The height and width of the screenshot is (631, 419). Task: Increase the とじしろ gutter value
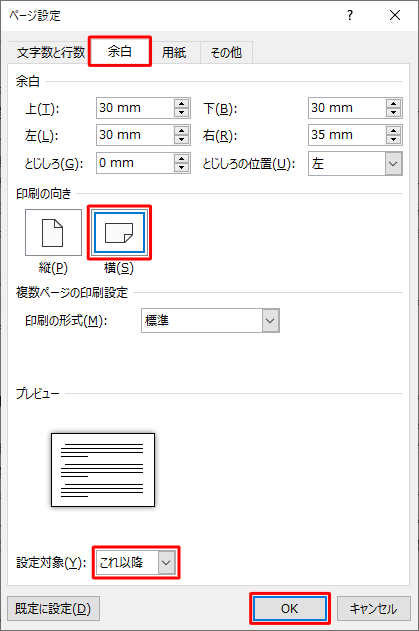tap(182, 159)
